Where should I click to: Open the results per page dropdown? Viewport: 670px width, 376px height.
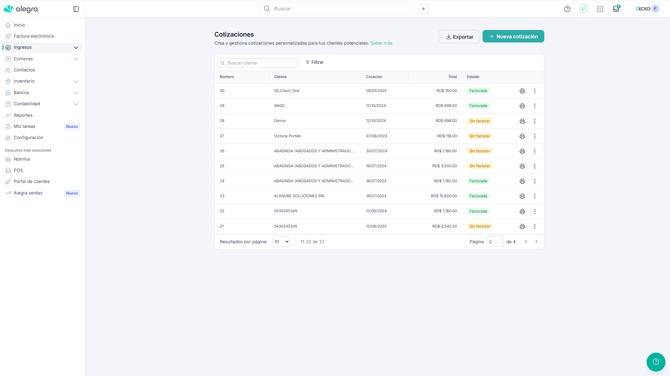pyautogui.click(x=281, y=242)
